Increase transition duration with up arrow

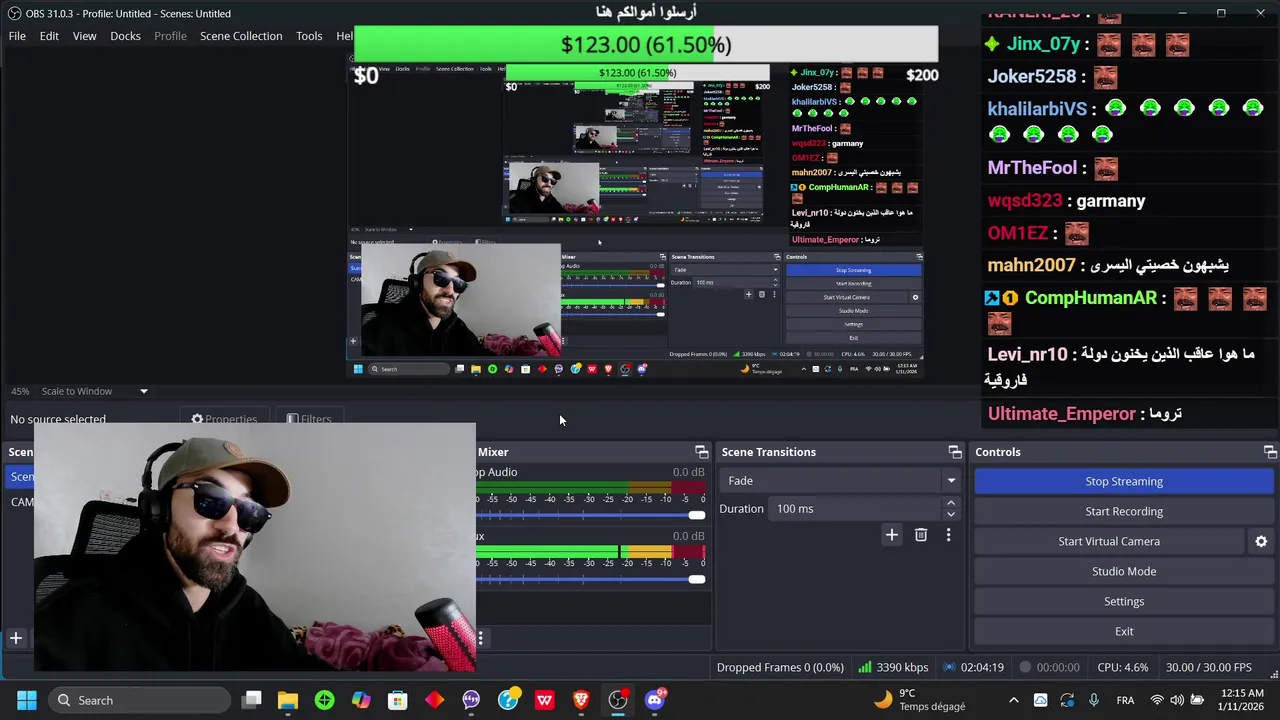(951, 503)
